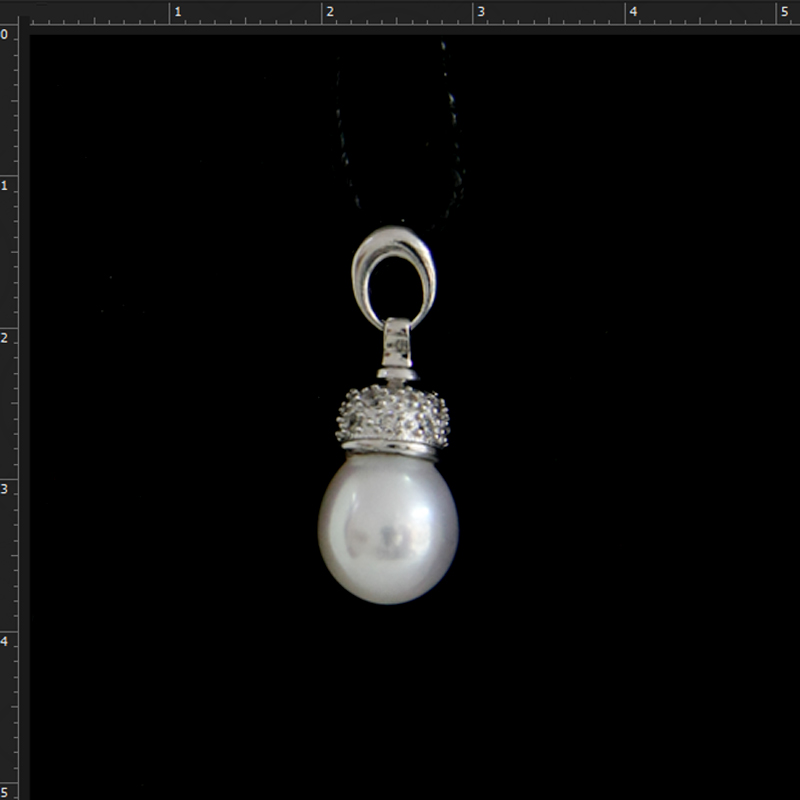Image resolution: width=800 pixels, height=800 pixels.
Task: Click the "2" mark on vertical ruler
Action: [x=5, y=338]
